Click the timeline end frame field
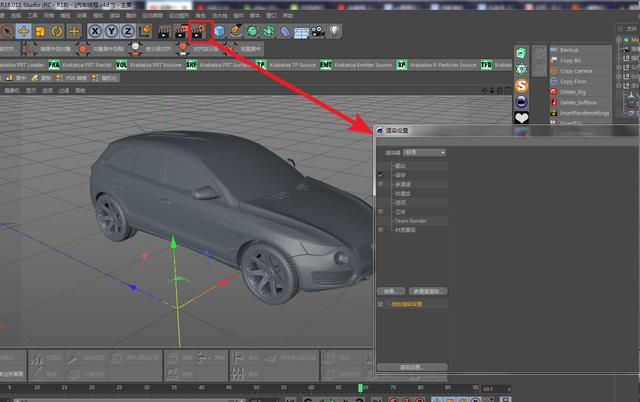This screenshot has width=640, height=402. (x=496, y=389)
